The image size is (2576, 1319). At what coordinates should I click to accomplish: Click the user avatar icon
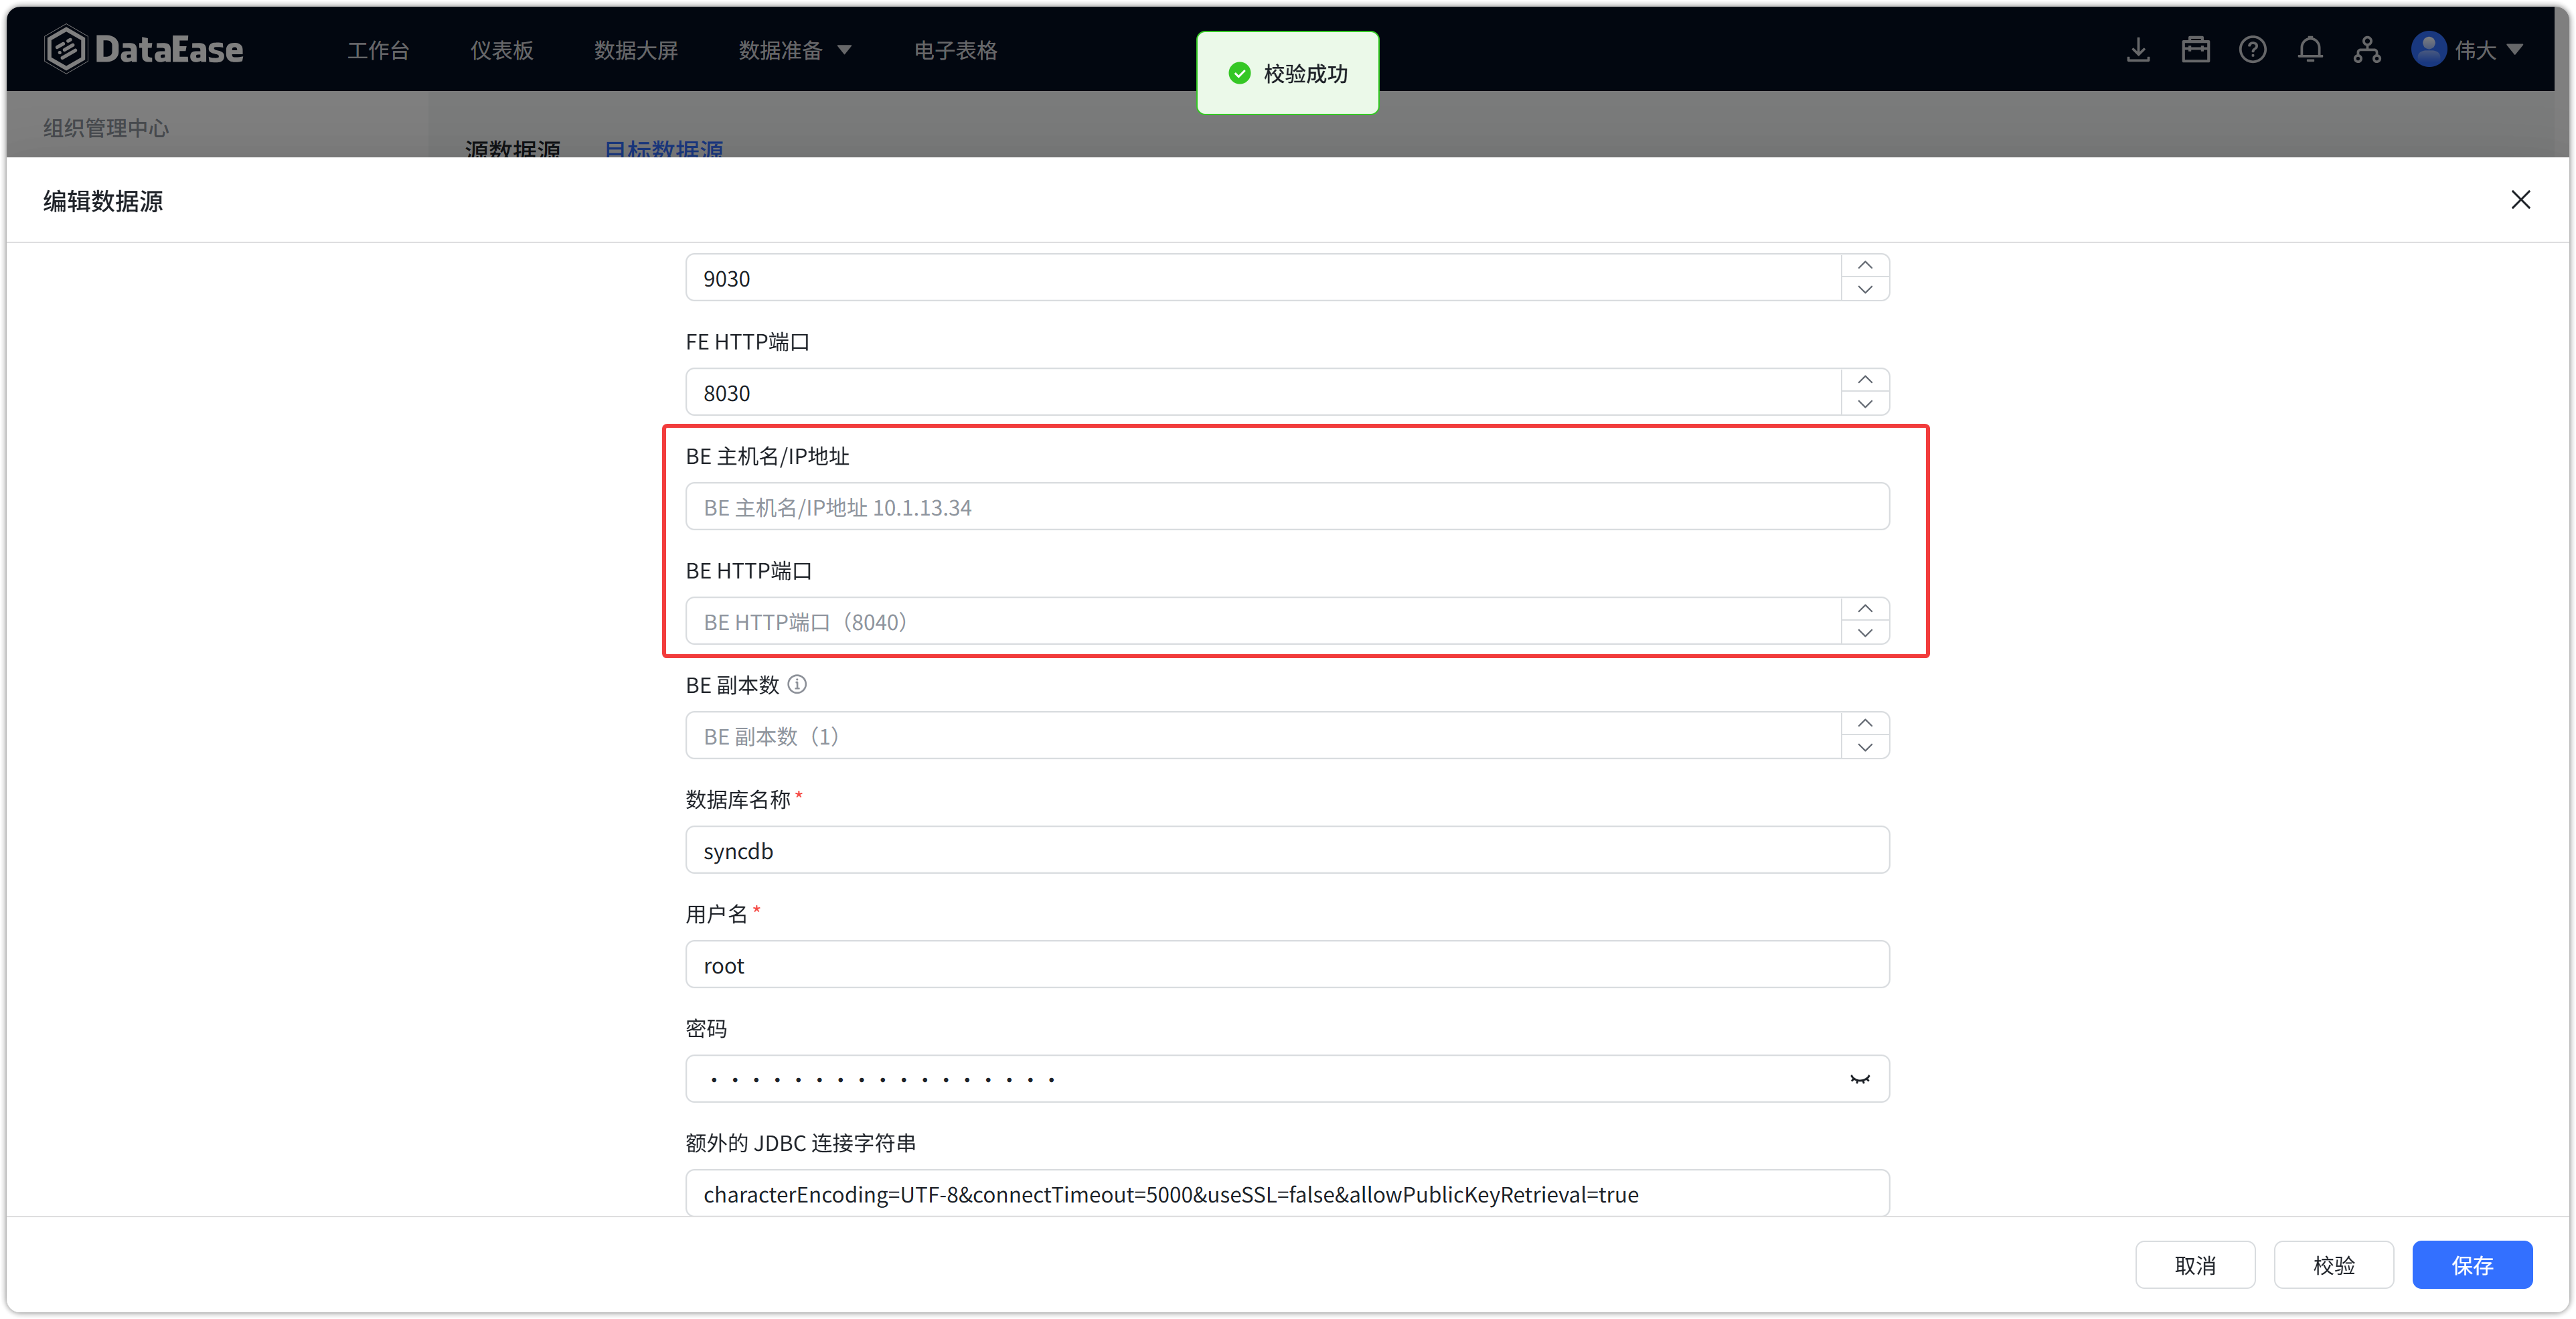click(2429, 49)
